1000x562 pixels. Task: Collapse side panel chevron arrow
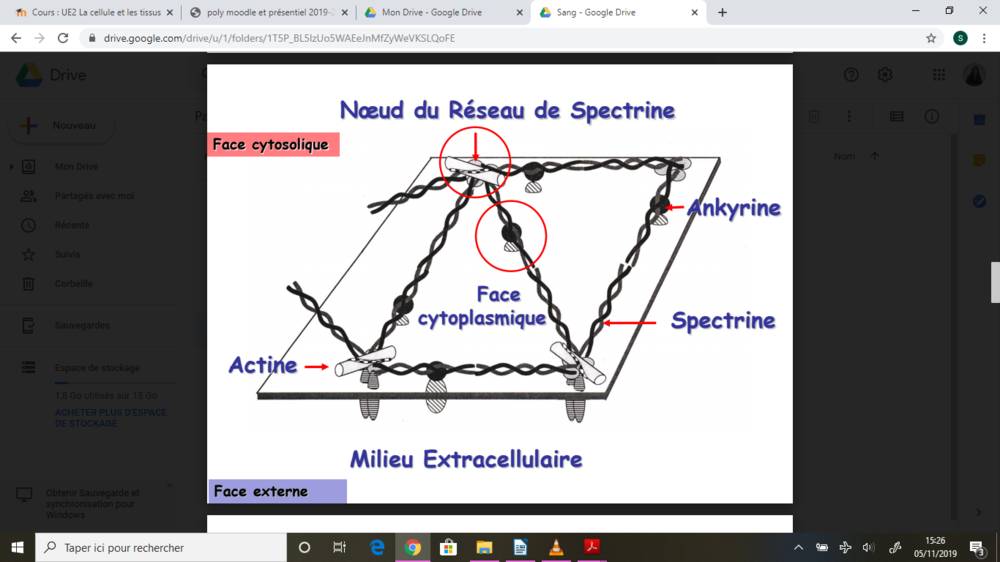[979, 512]
